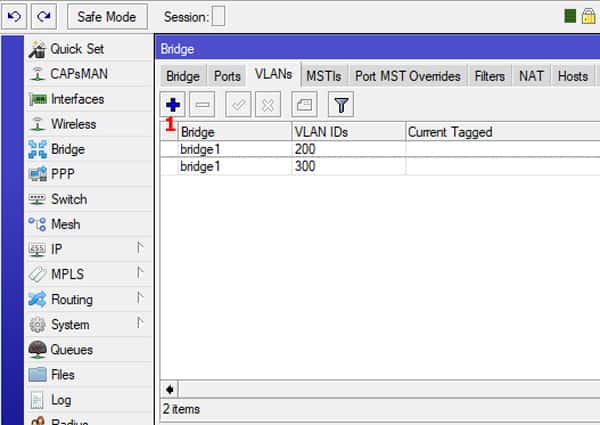Open CAPsMAN menu item
Screen dimensions: 600x425
coord(89,74)
